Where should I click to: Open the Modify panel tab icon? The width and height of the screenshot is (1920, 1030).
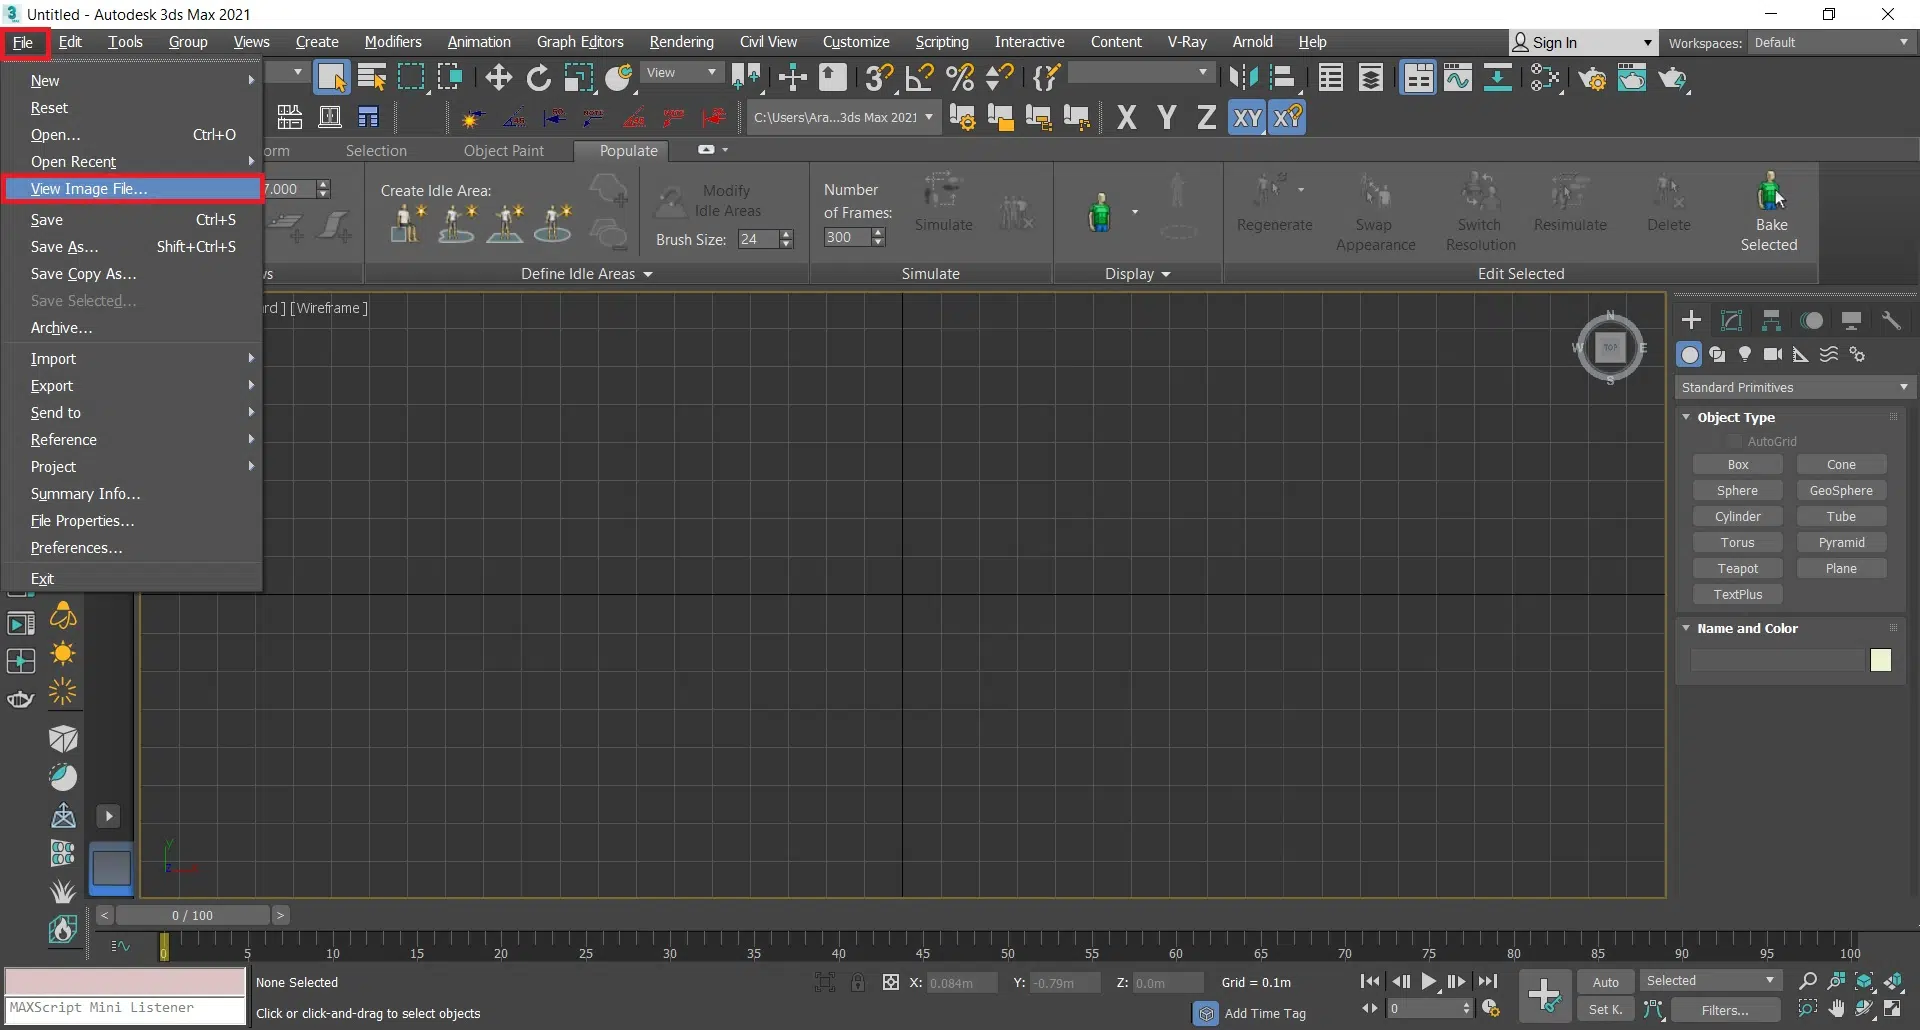[1731, 320]
